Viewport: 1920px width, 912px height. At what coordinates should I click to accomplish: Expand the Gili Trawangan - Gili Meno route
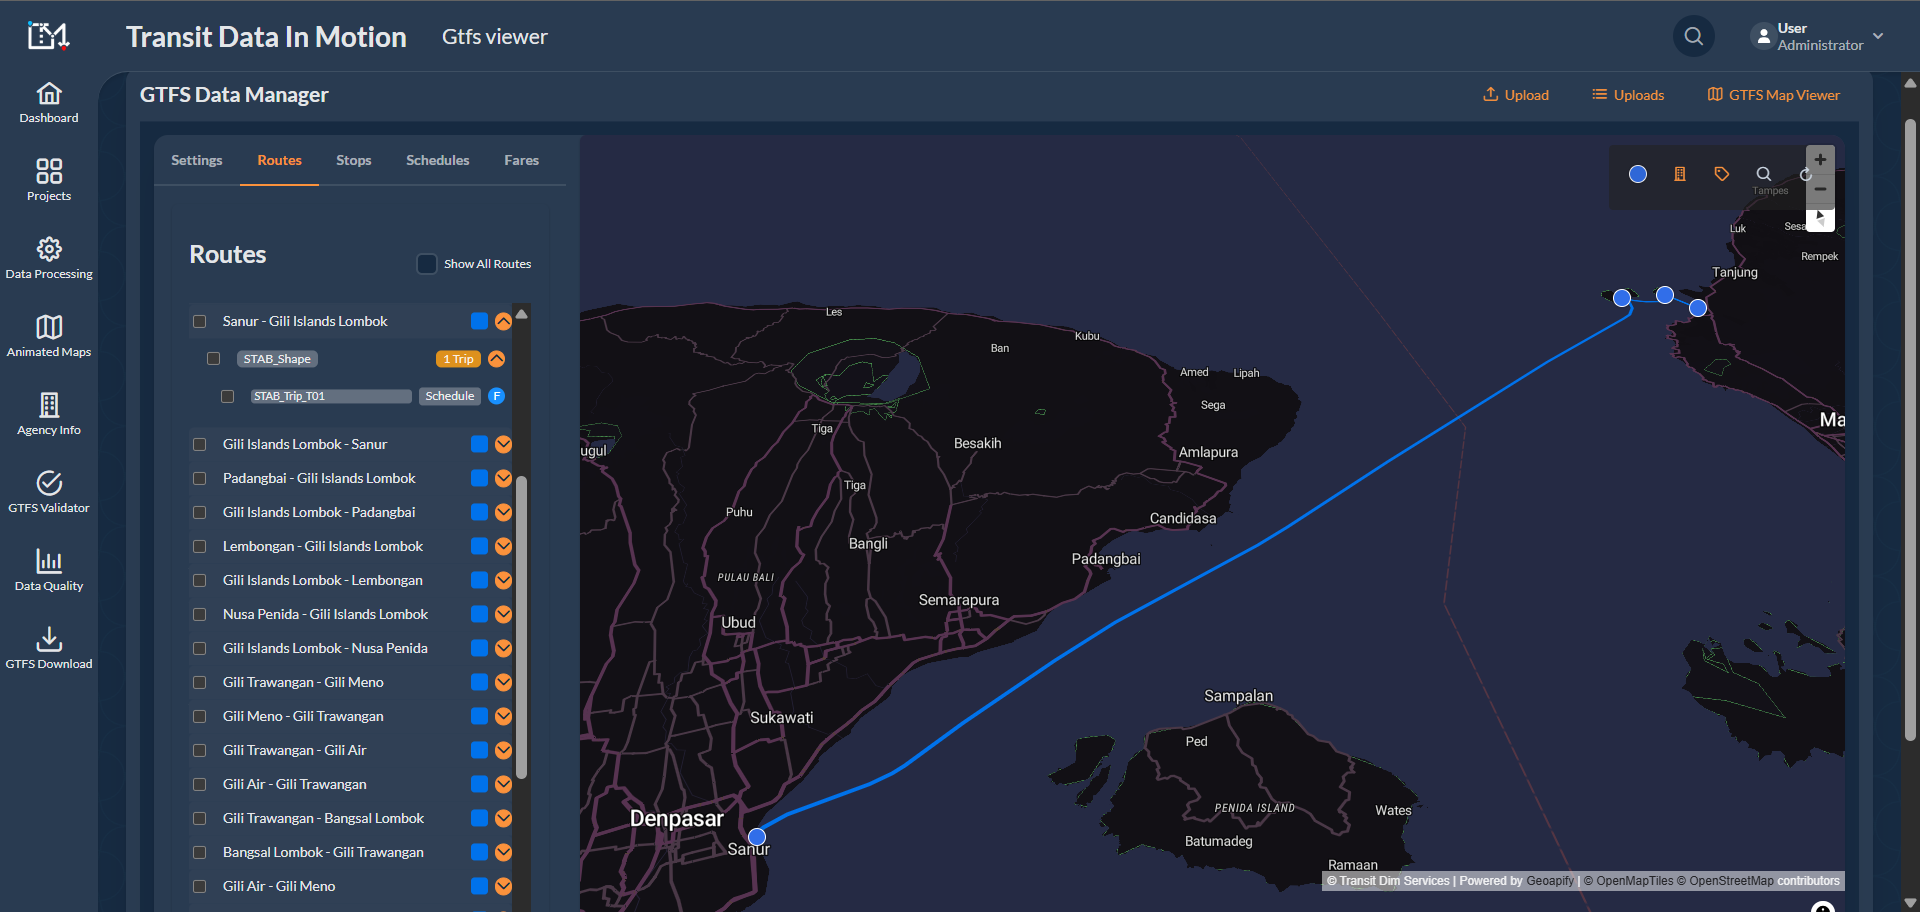(503, 682)
